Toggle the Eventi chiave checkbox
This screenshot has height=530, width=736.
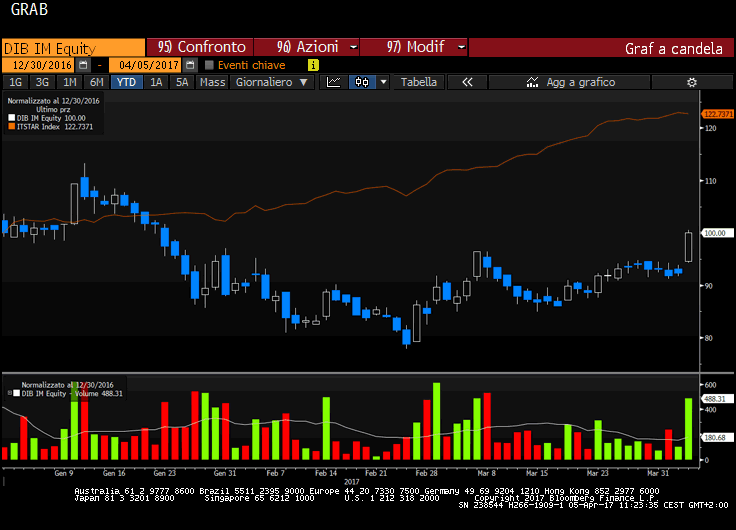(209, 65)
